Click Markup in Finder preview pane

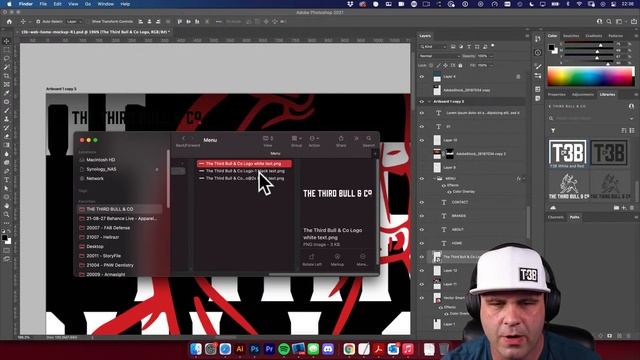pyautogui.click(x=337, y=260)
